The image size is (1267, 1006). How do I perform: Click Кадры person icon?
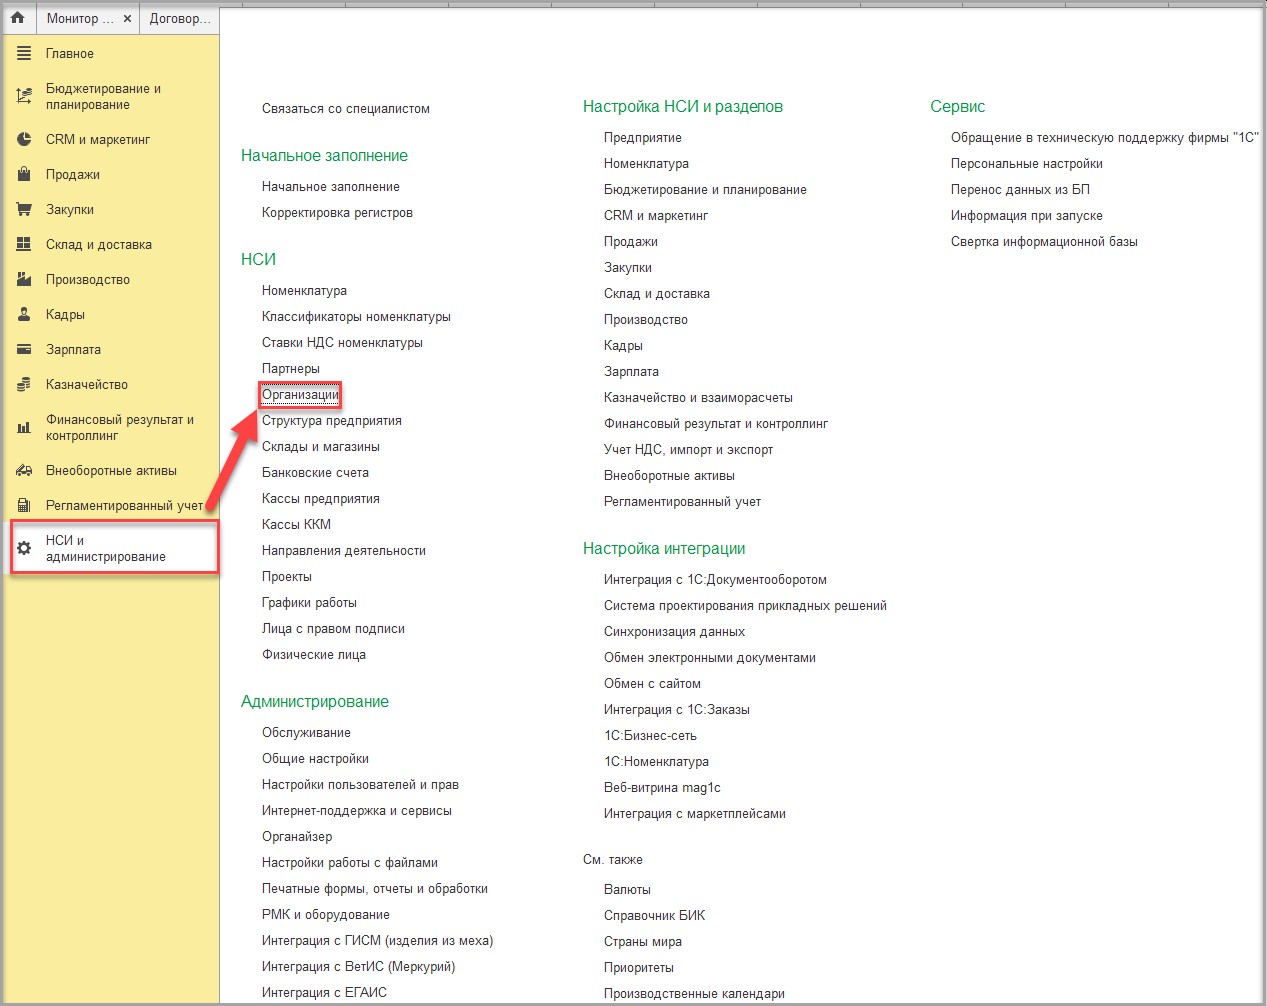pyautogui.click(x=24, y=314)
